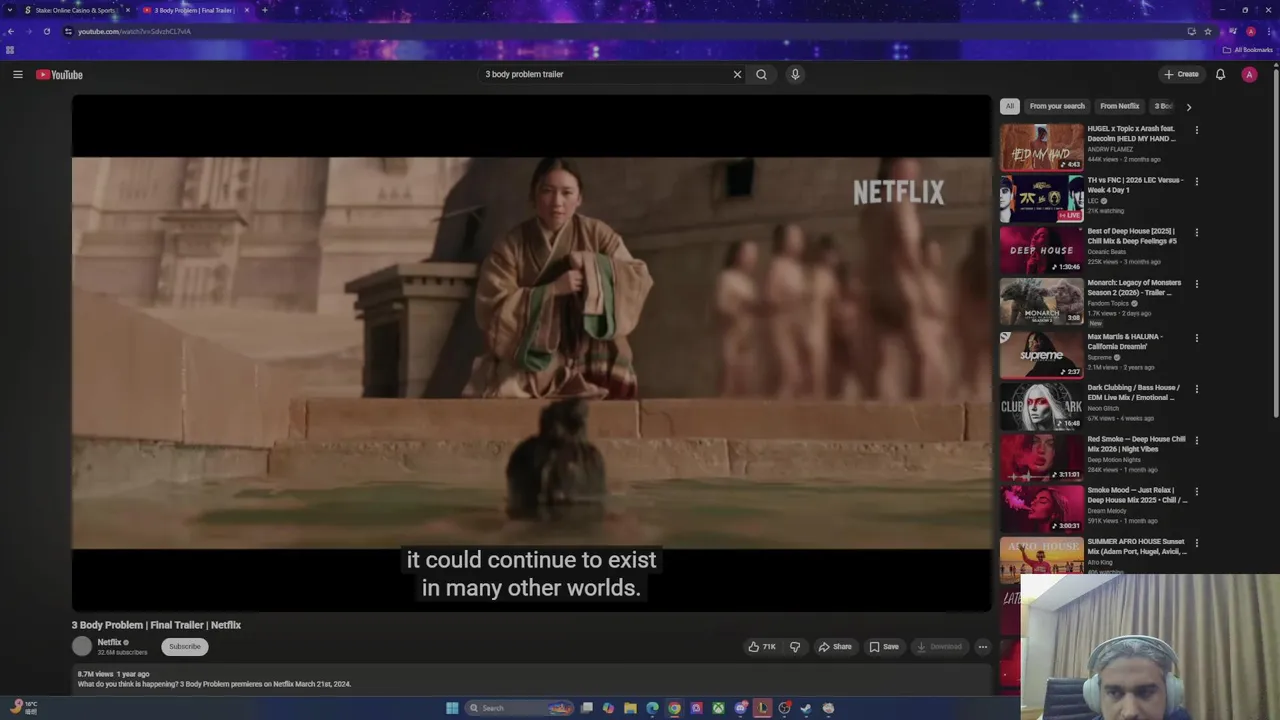Open menu for TH vs FNC video

tap(1196, 182)
